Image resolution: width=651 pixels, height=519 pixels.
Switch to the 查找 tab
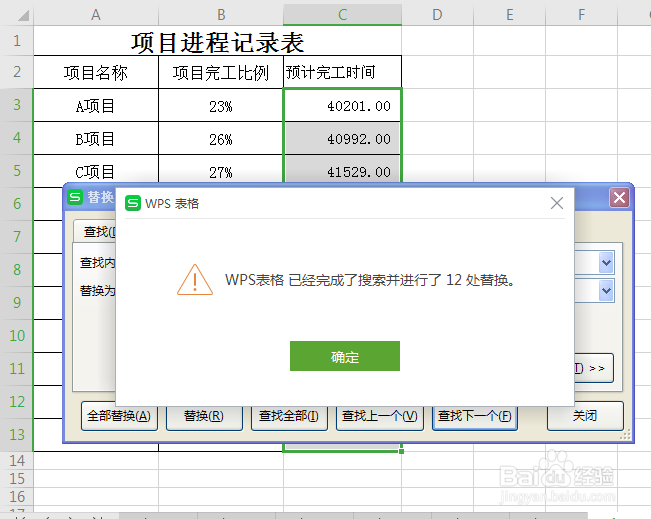click(x=95, y=231)
